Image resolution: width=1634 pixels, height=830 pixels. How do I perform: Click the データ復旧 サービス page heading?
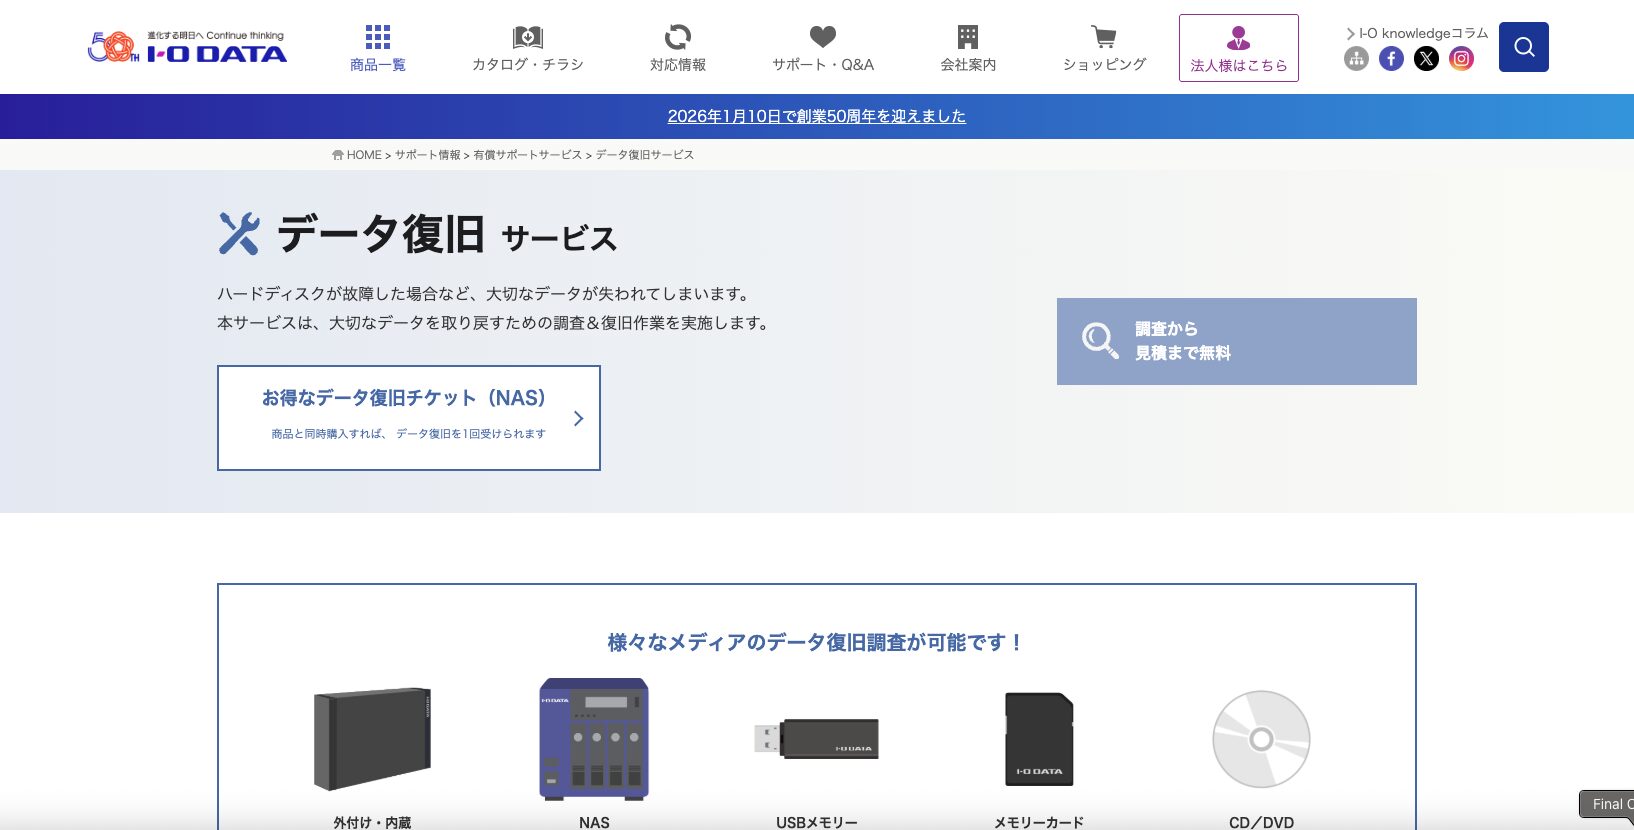pos(447,235)
